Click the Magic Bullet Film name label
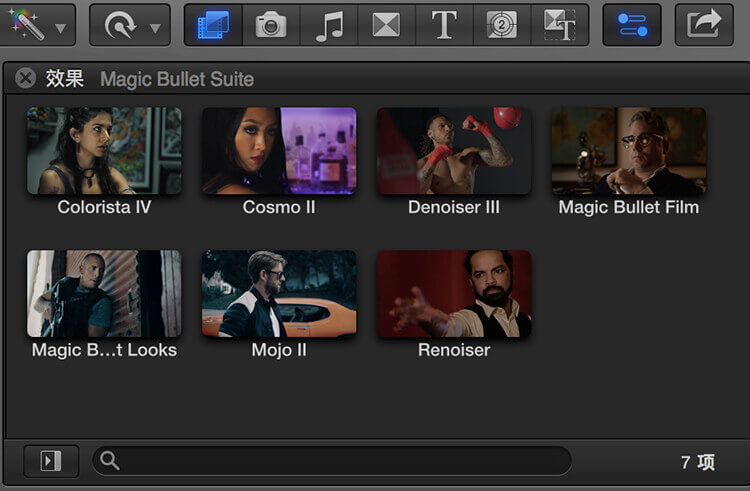The image size is (750, 491). [629, 207]
